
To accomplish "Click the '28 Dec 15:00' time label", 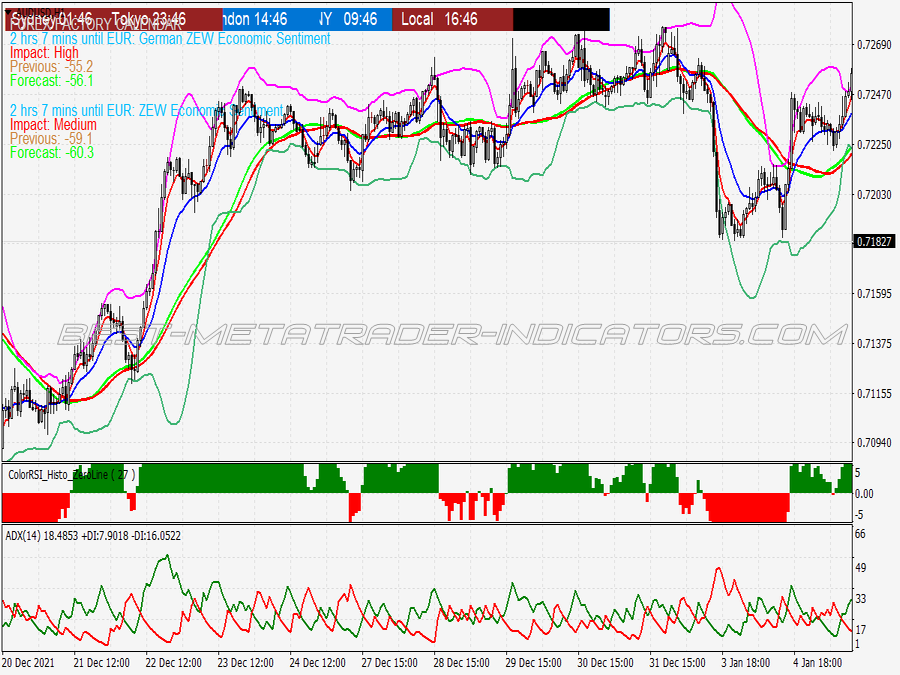I will point(461,663).
